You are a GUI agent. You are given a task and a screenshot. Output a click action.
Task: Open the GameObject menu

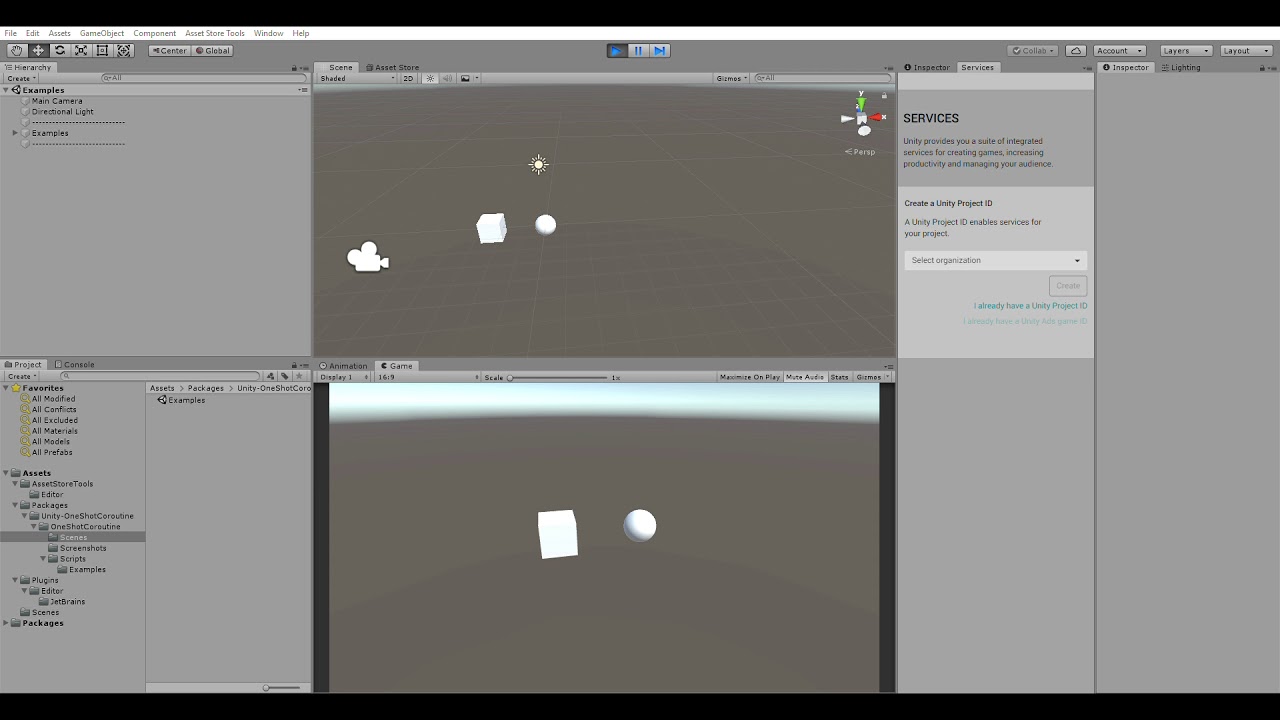[101, 33]
